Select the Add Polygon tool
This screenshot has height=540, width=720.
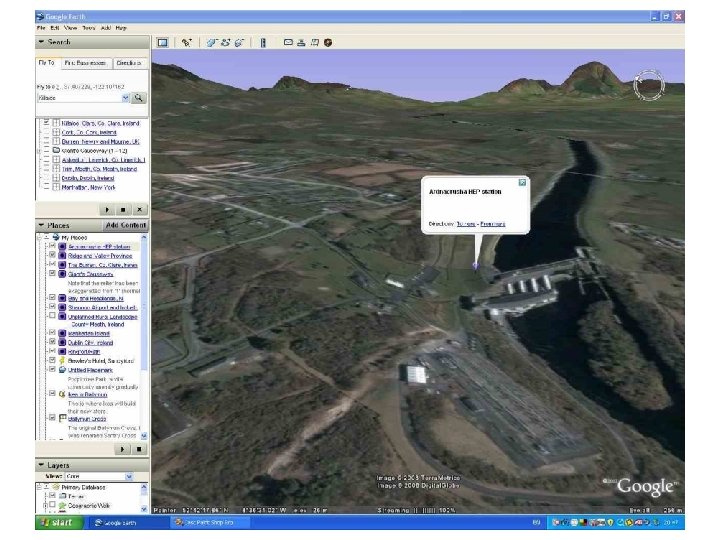tap(211, 43)
